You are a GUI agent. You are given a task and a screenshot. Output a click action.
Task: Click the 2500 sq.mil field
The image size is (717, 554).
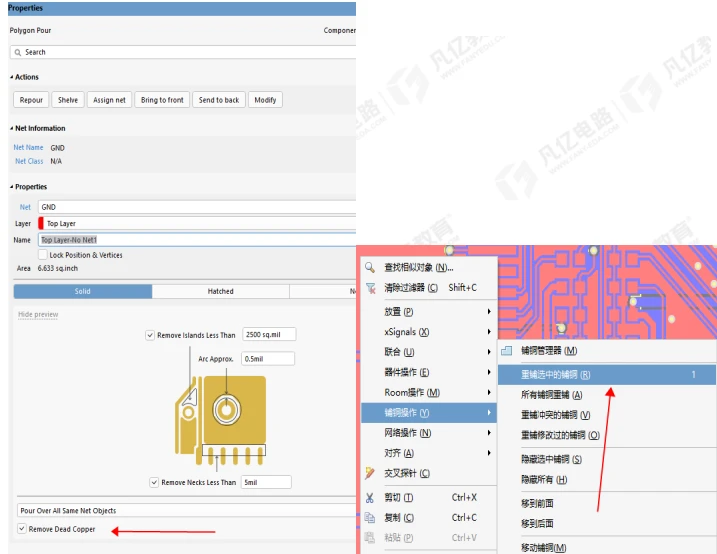269,335
